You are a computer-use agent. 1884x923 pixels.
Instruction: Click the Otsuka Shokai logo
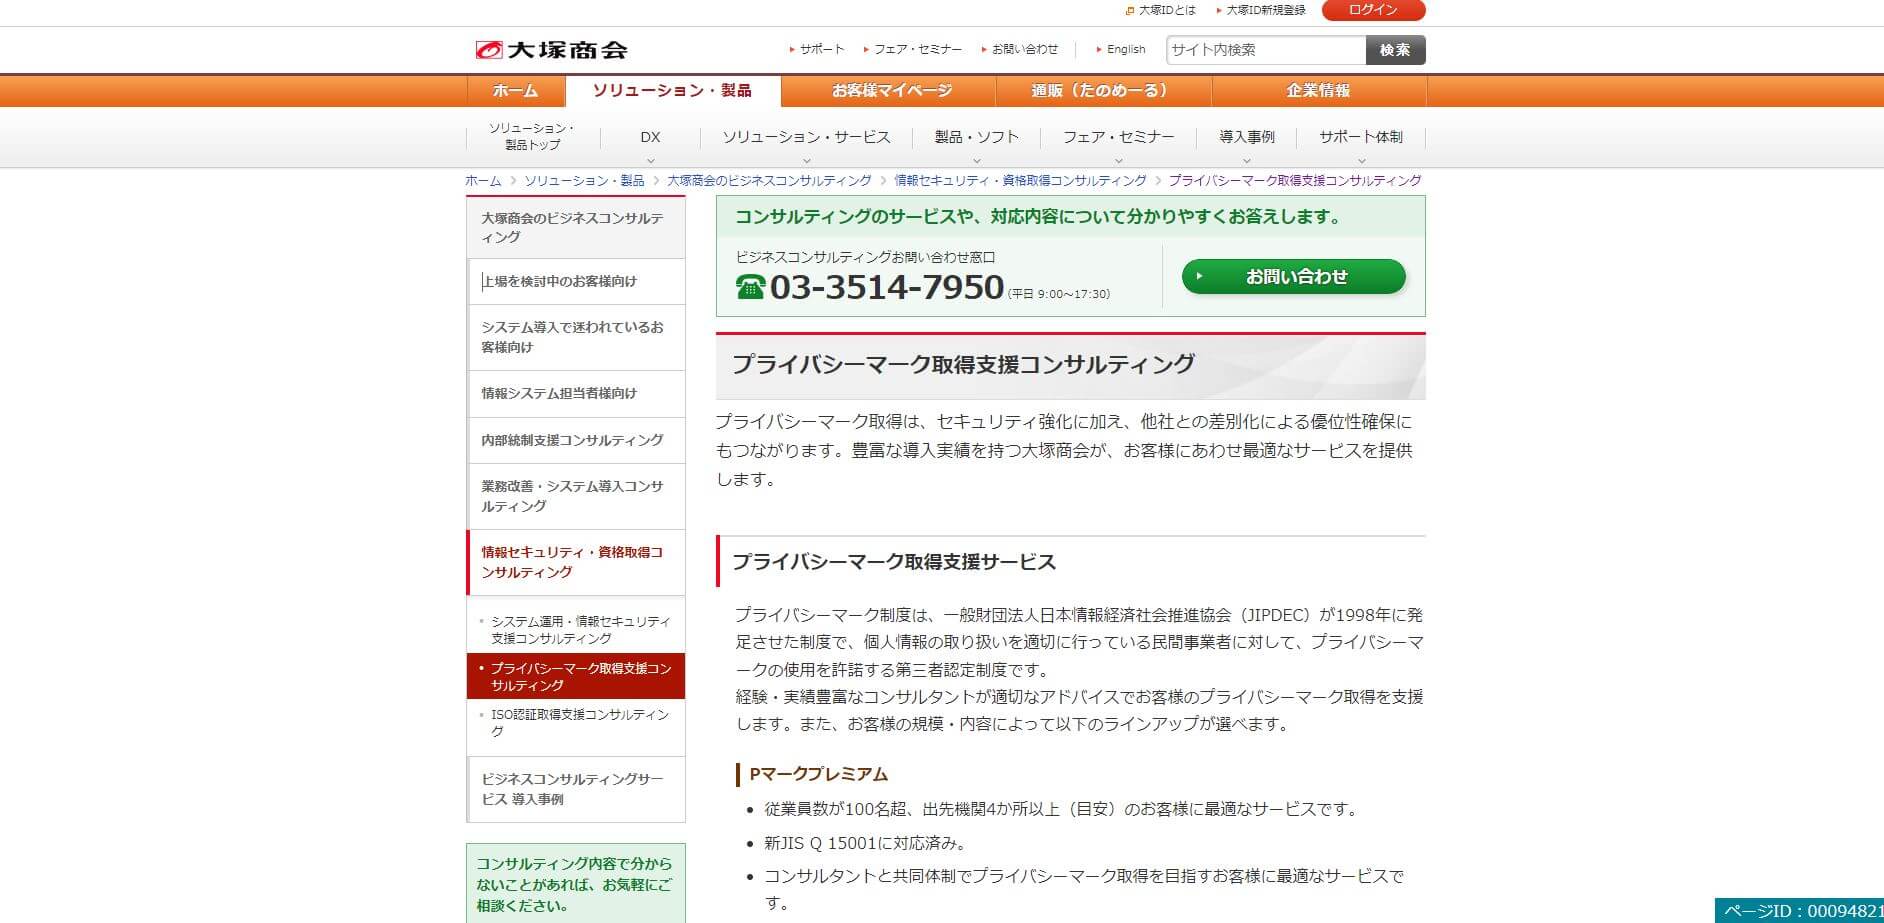(551, 49)
